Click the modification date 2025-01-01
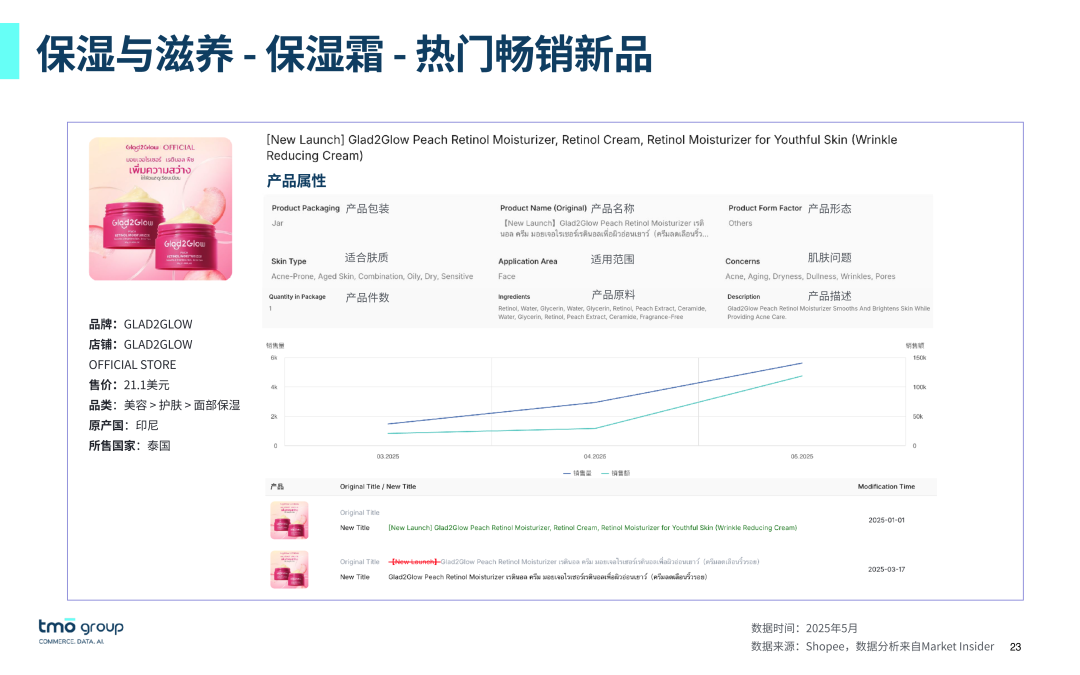 pyautogui.click(x=886, y=520)
